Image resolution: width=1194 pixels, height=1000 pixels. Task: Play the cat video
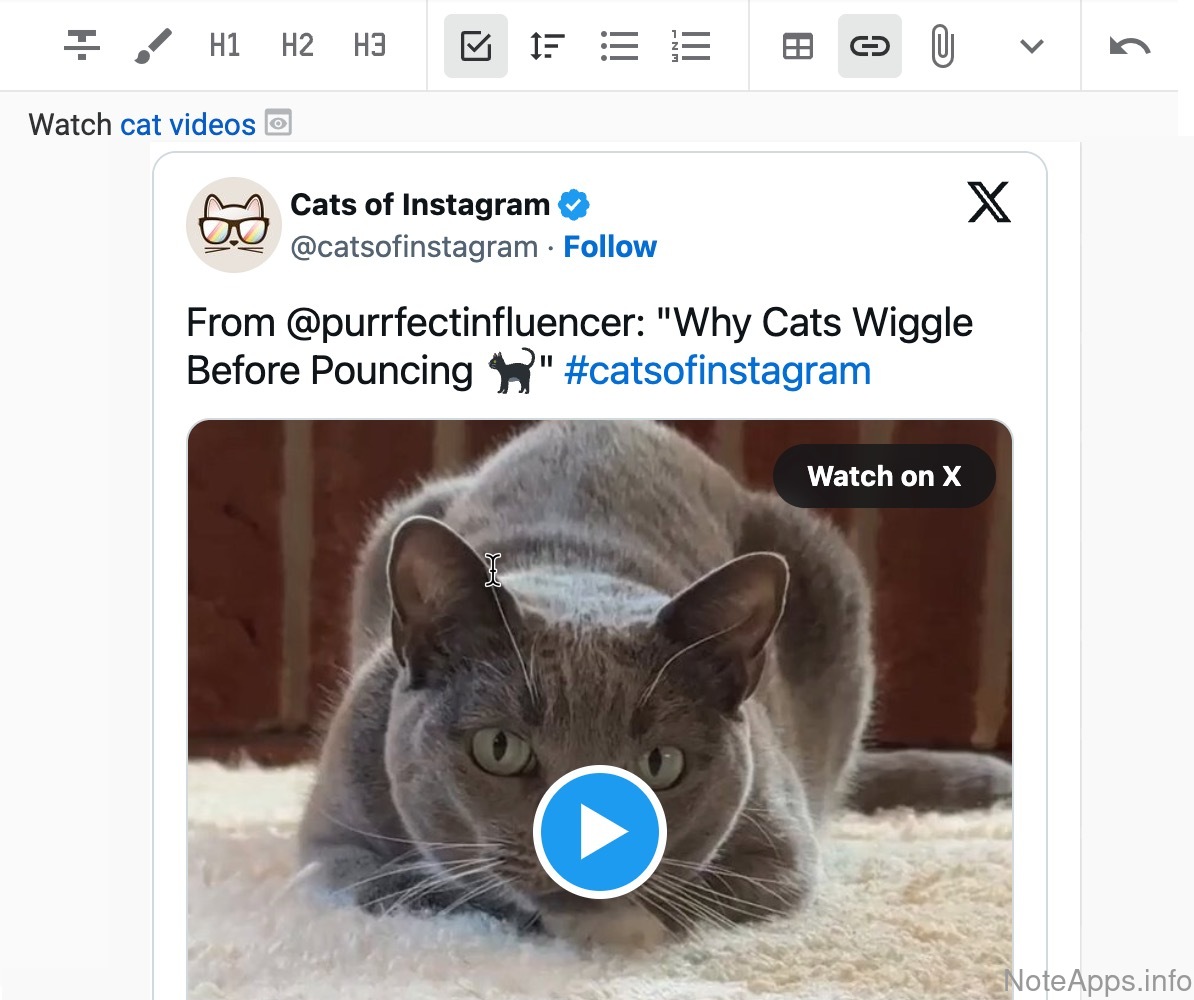click(599, 831)
